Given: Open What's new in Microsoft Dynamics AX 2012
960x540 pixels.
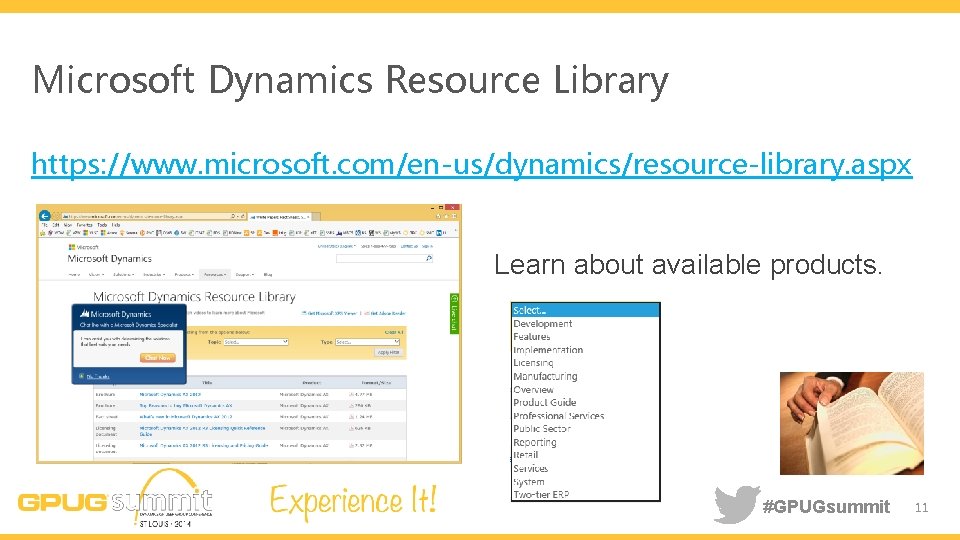Looking at the screenshot, I should click(186, 416).
